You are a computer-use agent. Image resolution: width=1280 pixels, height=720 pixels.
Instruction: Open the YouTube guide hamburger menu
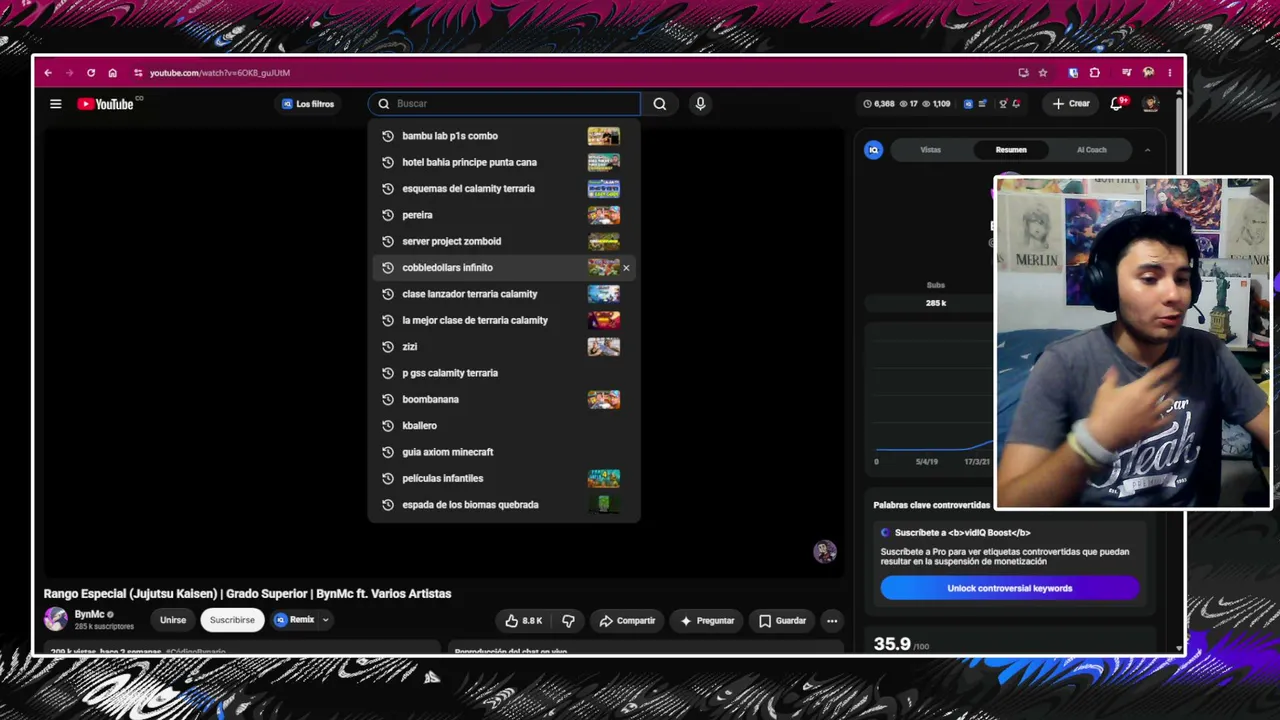(x=56, y=104)
